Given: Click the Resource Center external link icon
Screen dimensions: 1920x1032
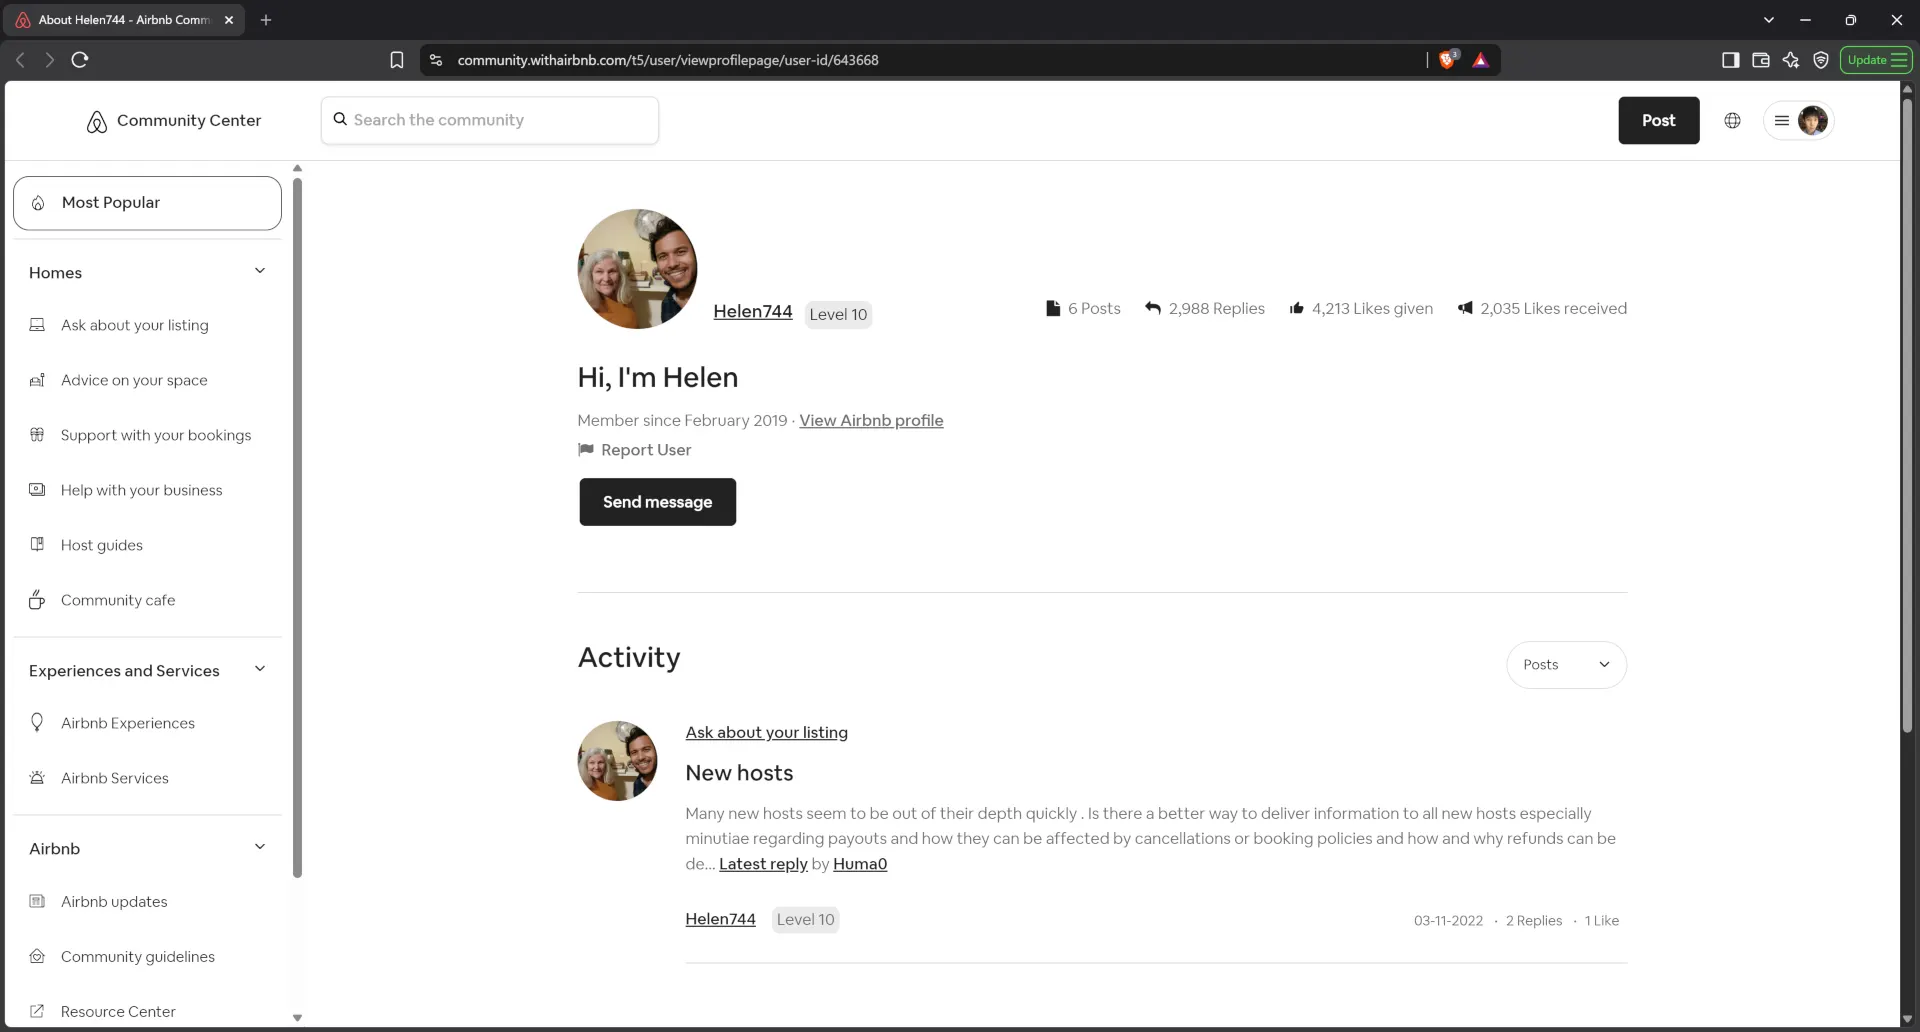Looking at the screenshot, I should pyautogui.click(x=37, y=1011).
